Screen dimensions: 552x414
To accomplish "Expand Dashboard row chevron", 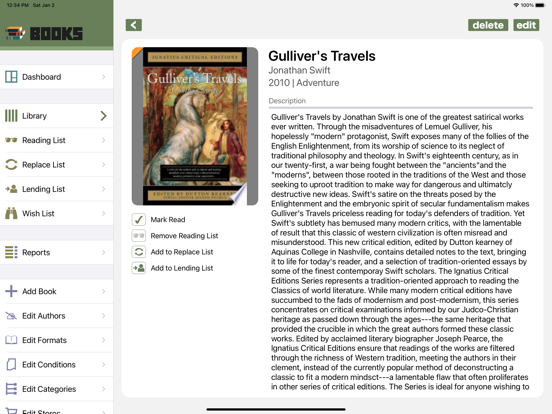I will 104,77.
